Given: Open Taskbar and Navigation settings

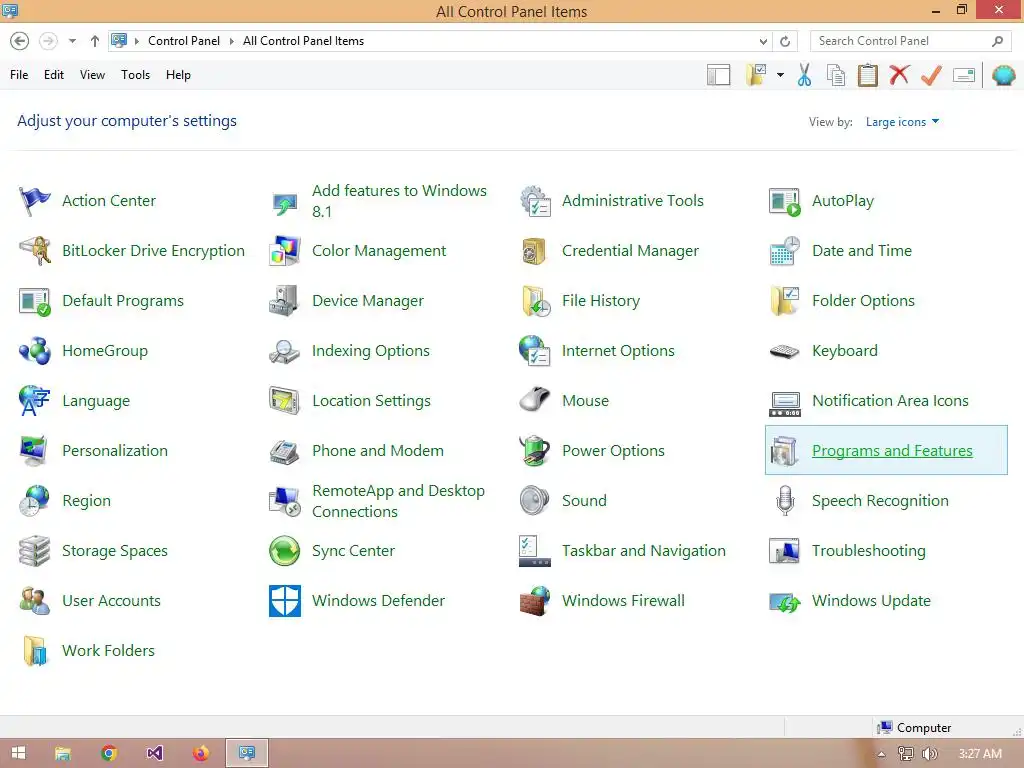Looking at the screenshot, I should click(x=643, y=551).
